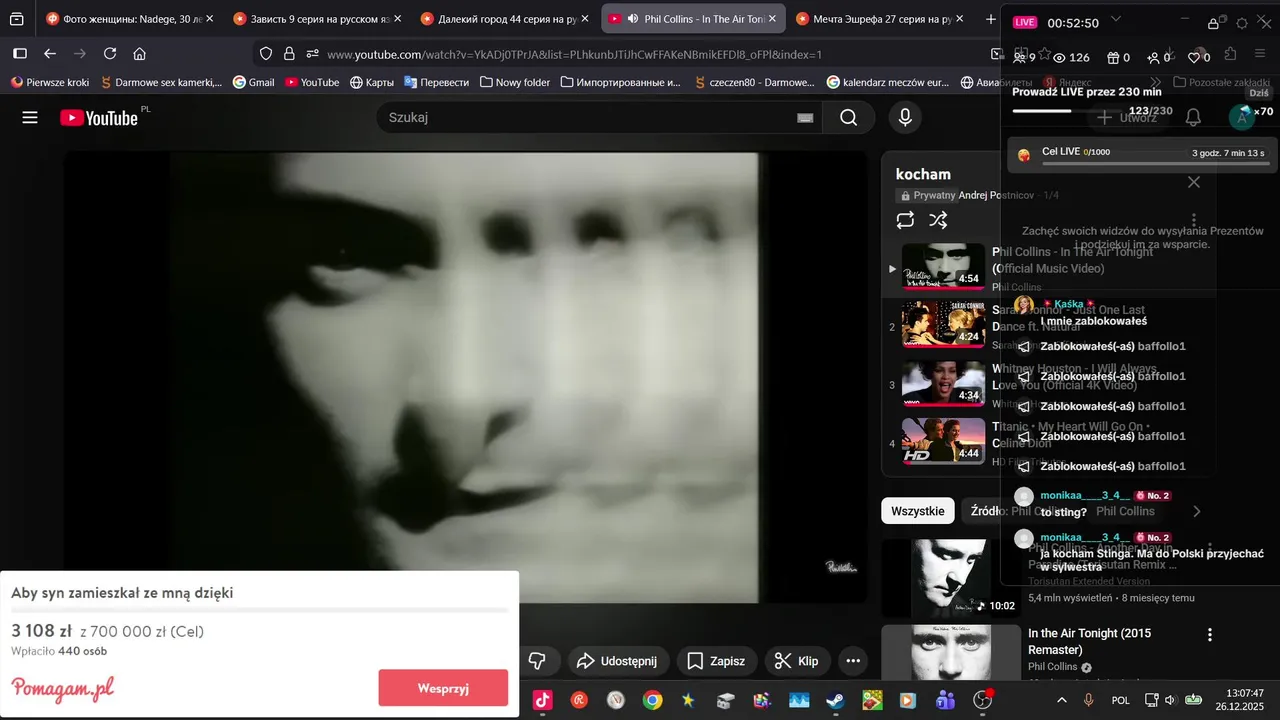Toggle playlist loop for kocham
The height and width of the screenshot is (720, 1280).
click(905, 220)
